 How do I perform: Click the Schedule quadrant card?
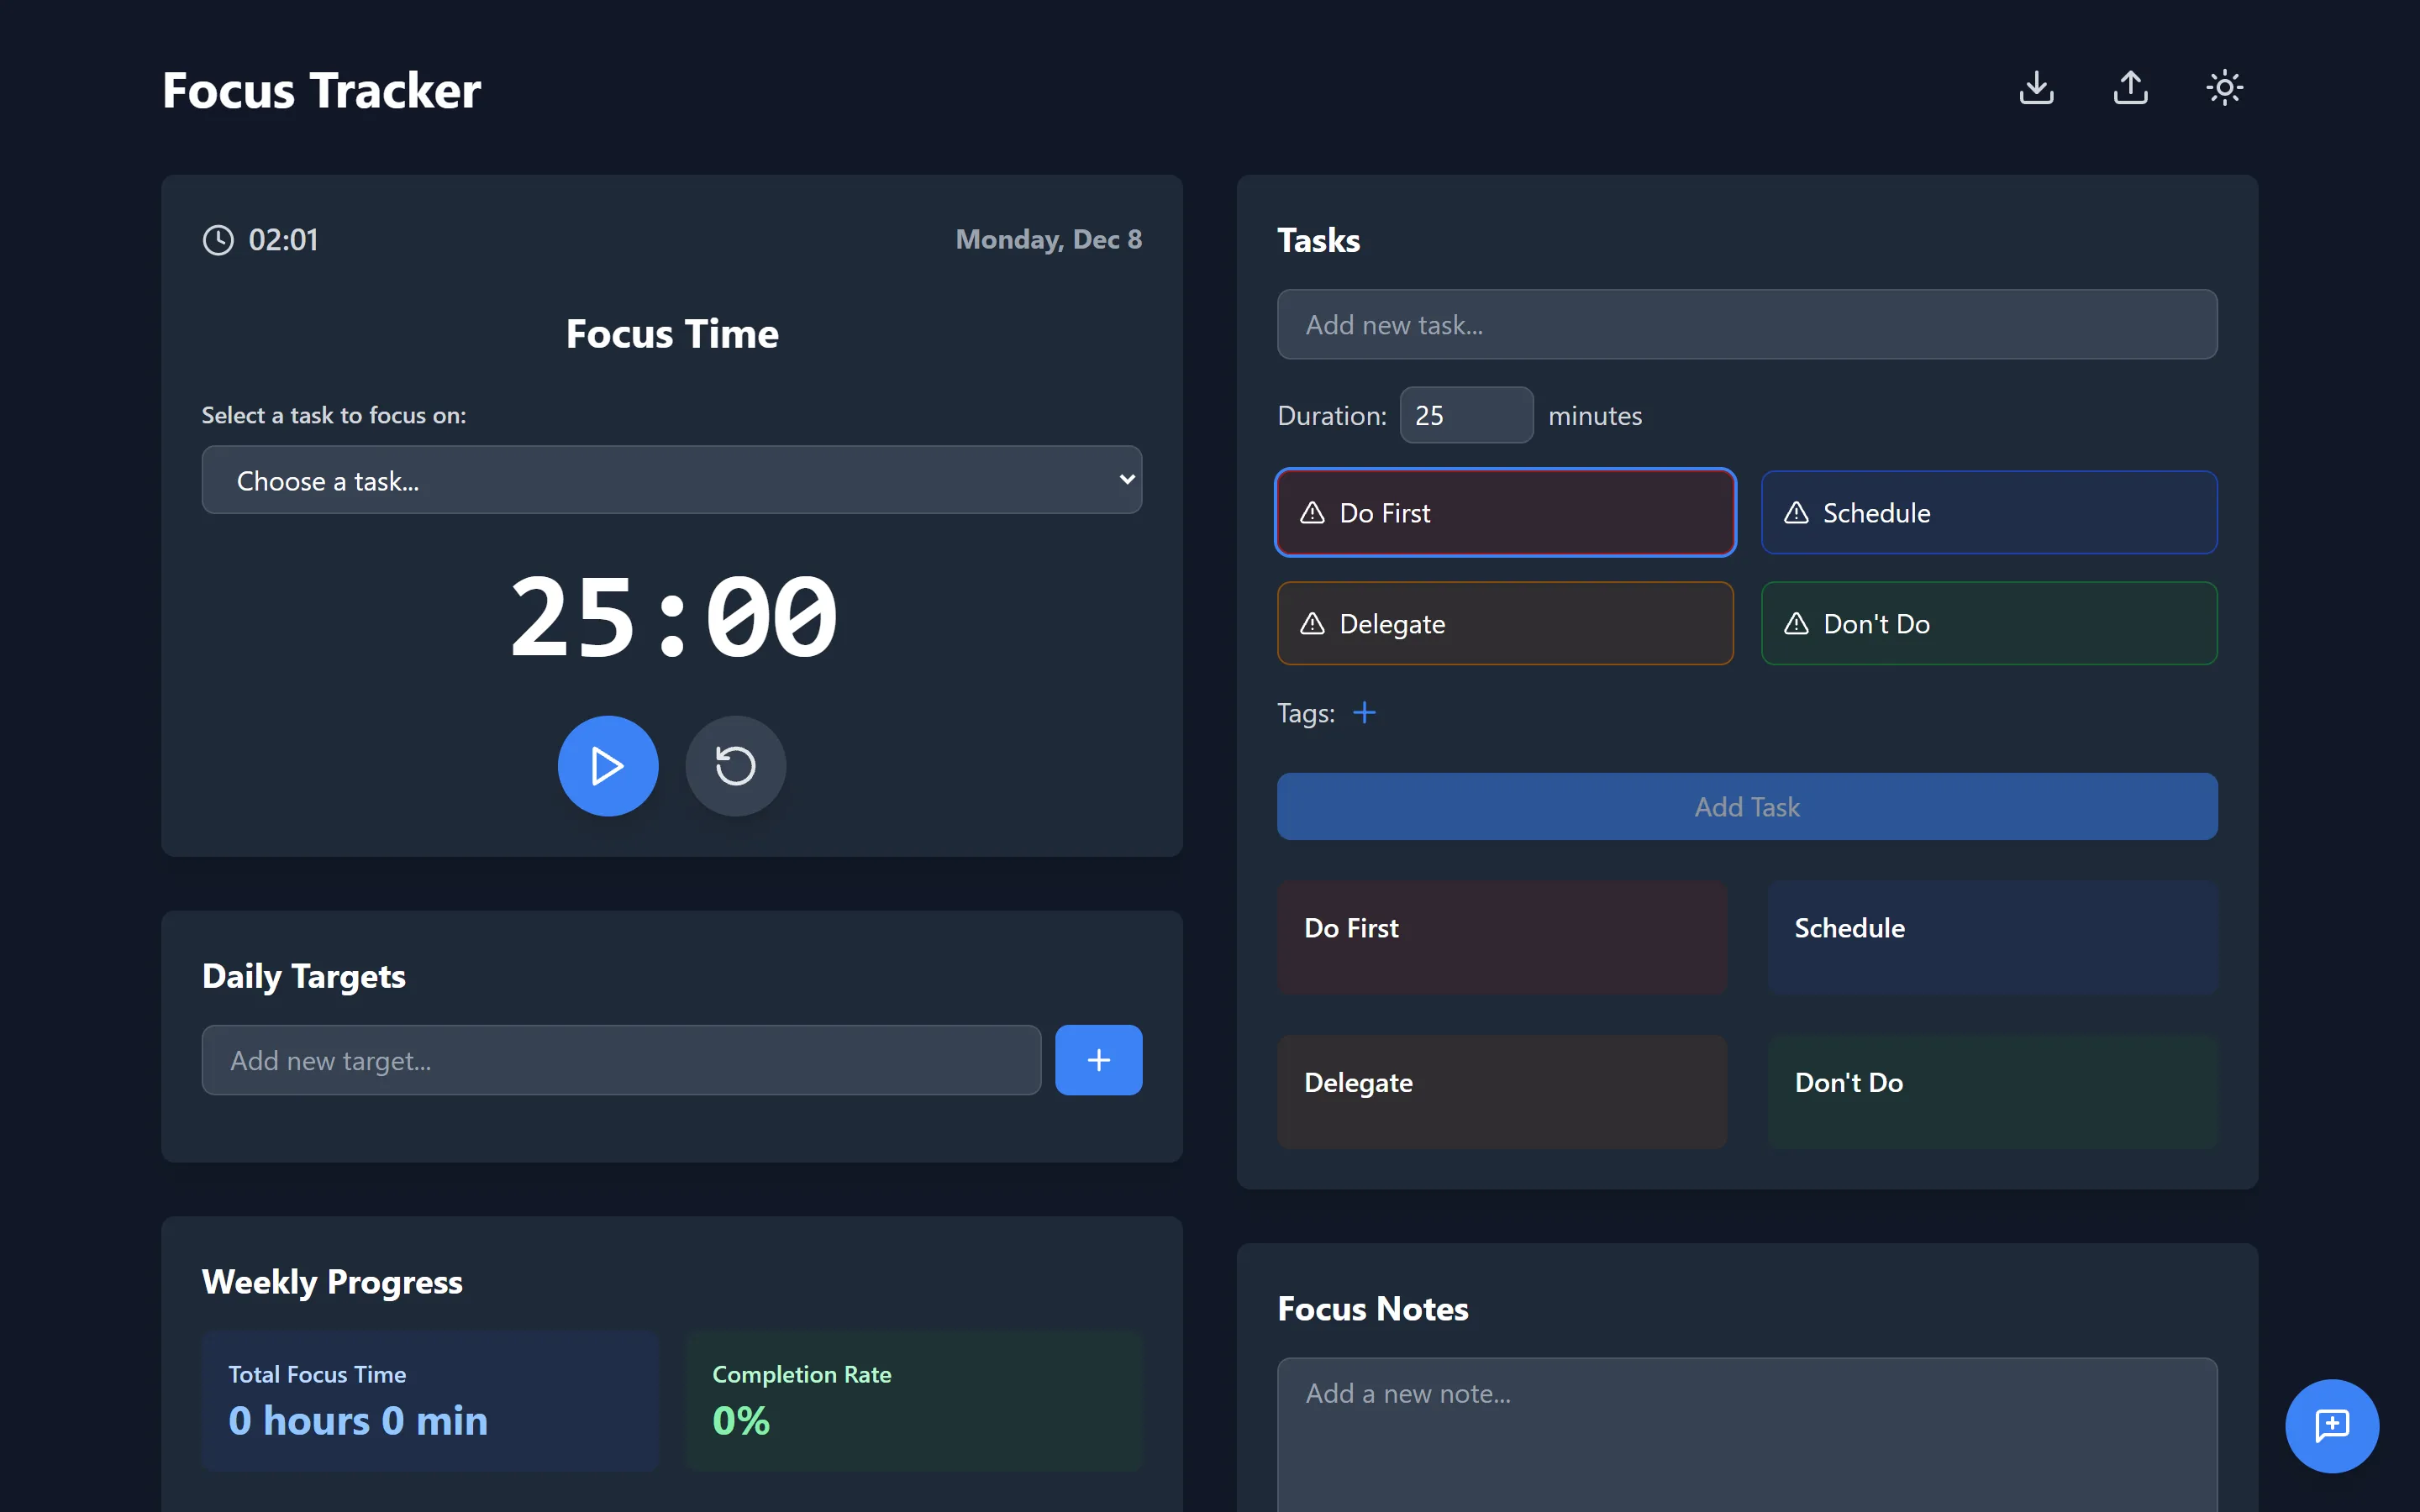1992,937
